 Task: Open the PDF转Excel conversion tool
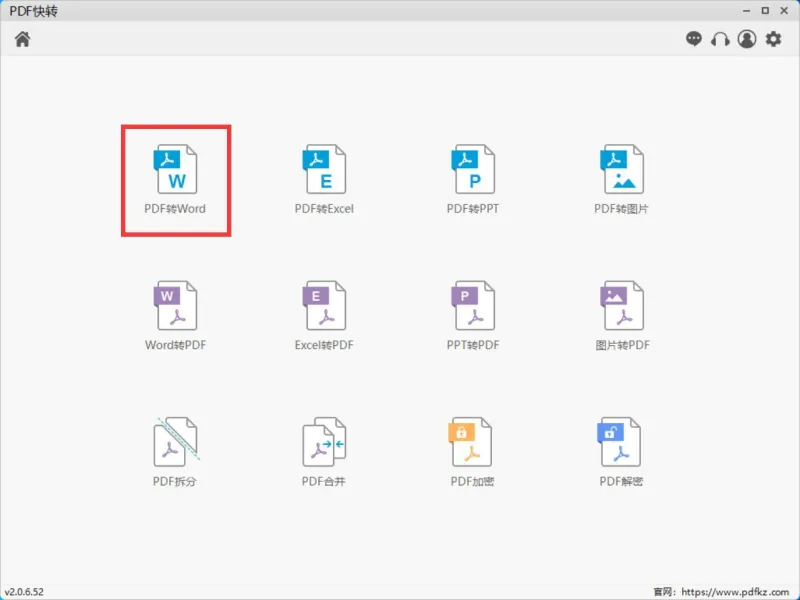click(324, 179)
